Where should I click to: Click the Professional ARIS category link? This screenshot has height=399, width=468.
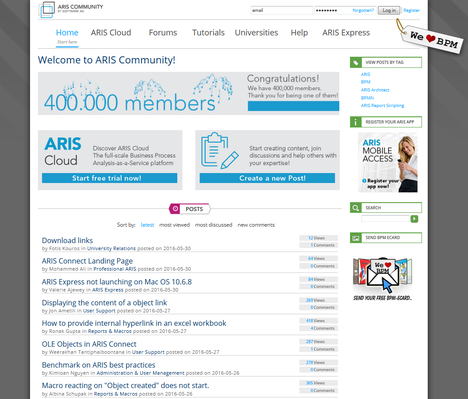click(115, 269)
